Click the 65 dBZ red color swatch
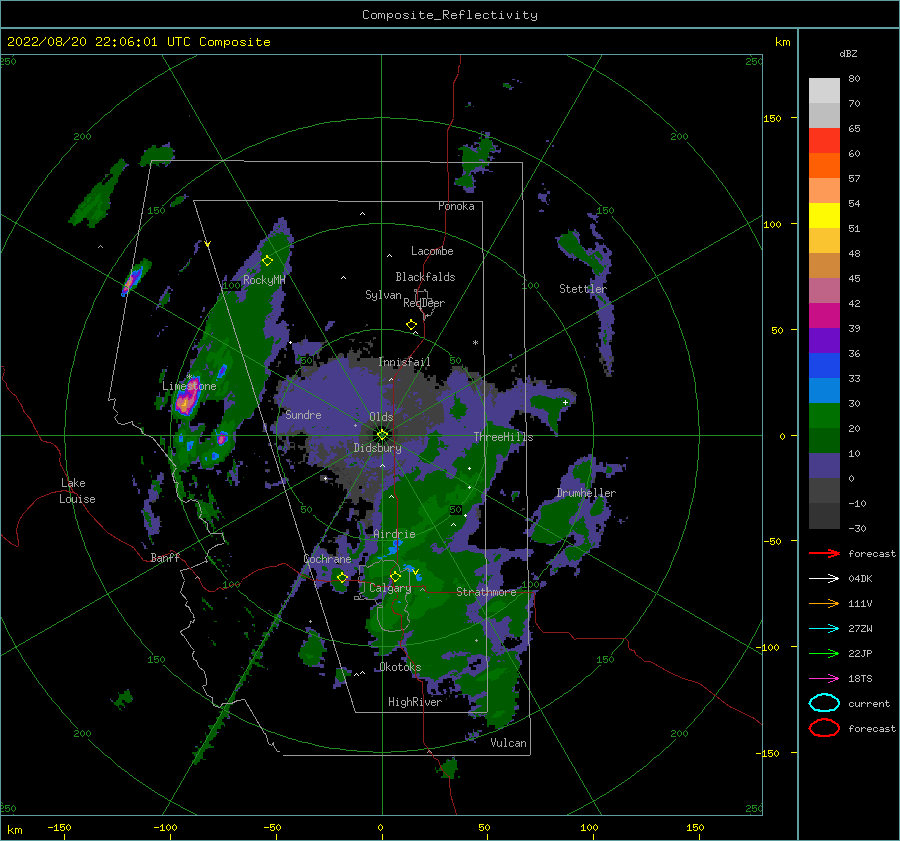The image size is (900, 841). point(824,141)
